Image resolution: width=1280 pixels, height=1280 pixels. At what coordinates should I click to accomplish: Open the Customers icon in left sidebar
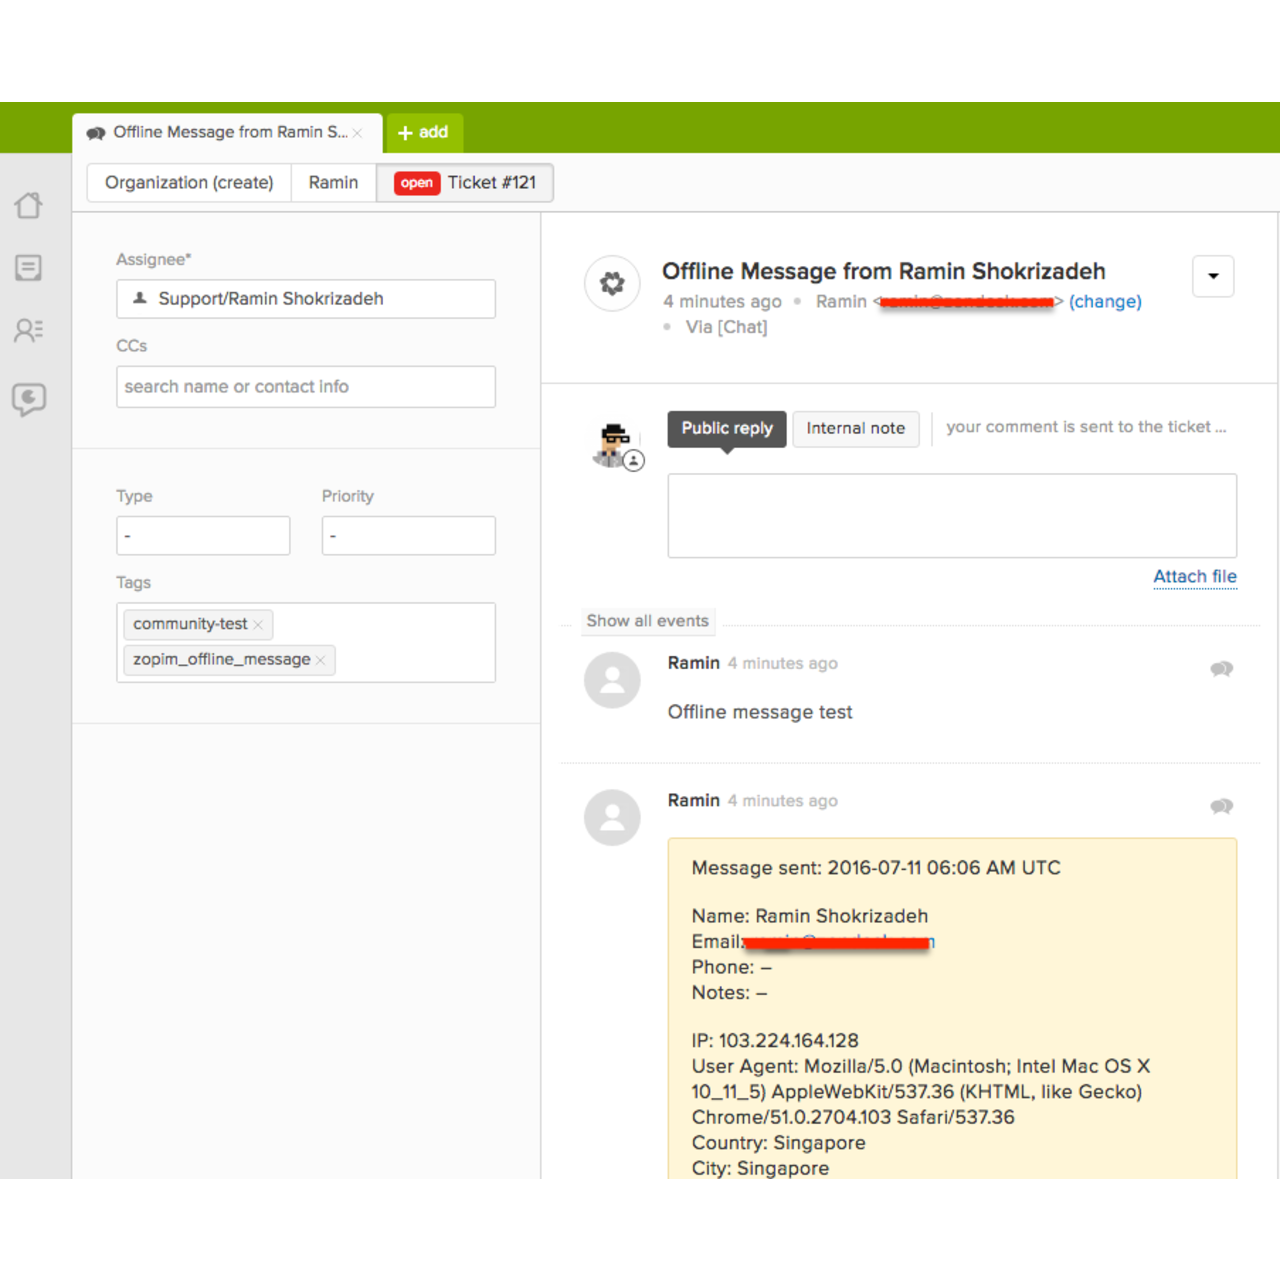point(29,330)
